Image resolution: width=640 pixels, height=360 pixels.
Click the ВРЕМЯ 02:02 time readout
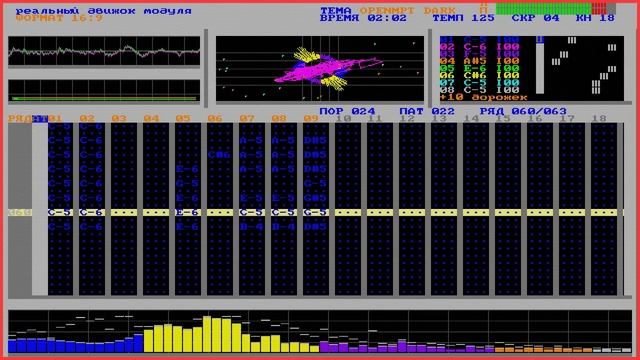click(x=363, y=18)
